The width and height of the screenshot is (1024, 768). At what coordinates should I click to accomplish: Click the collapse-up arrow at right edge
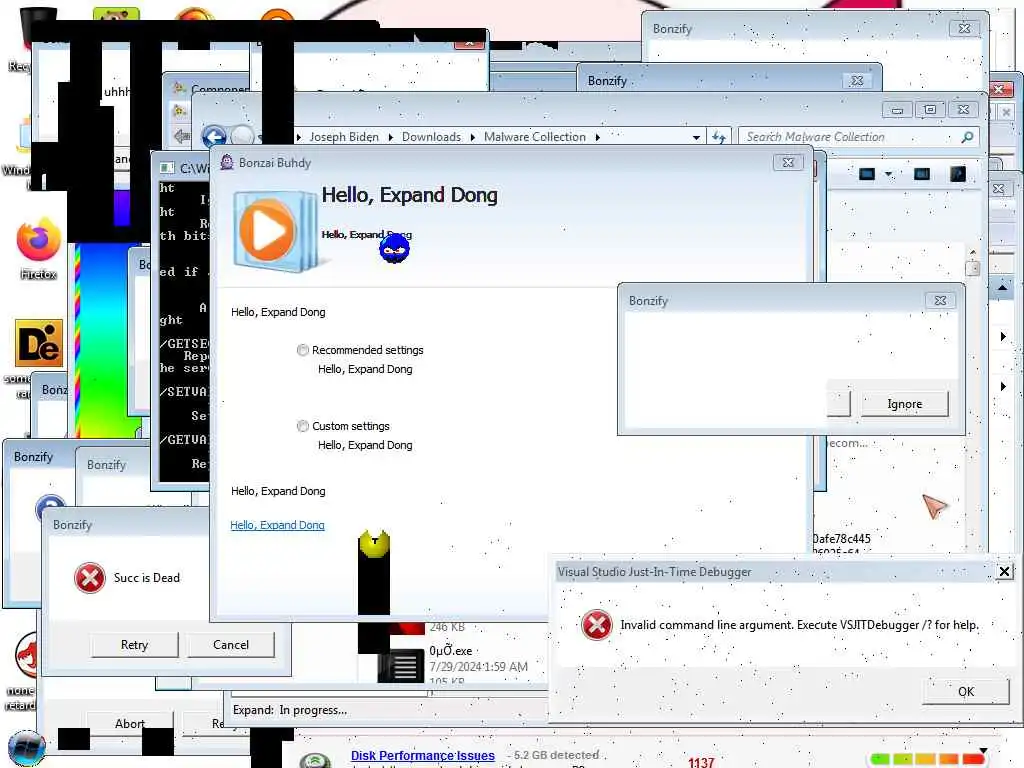1002,287
